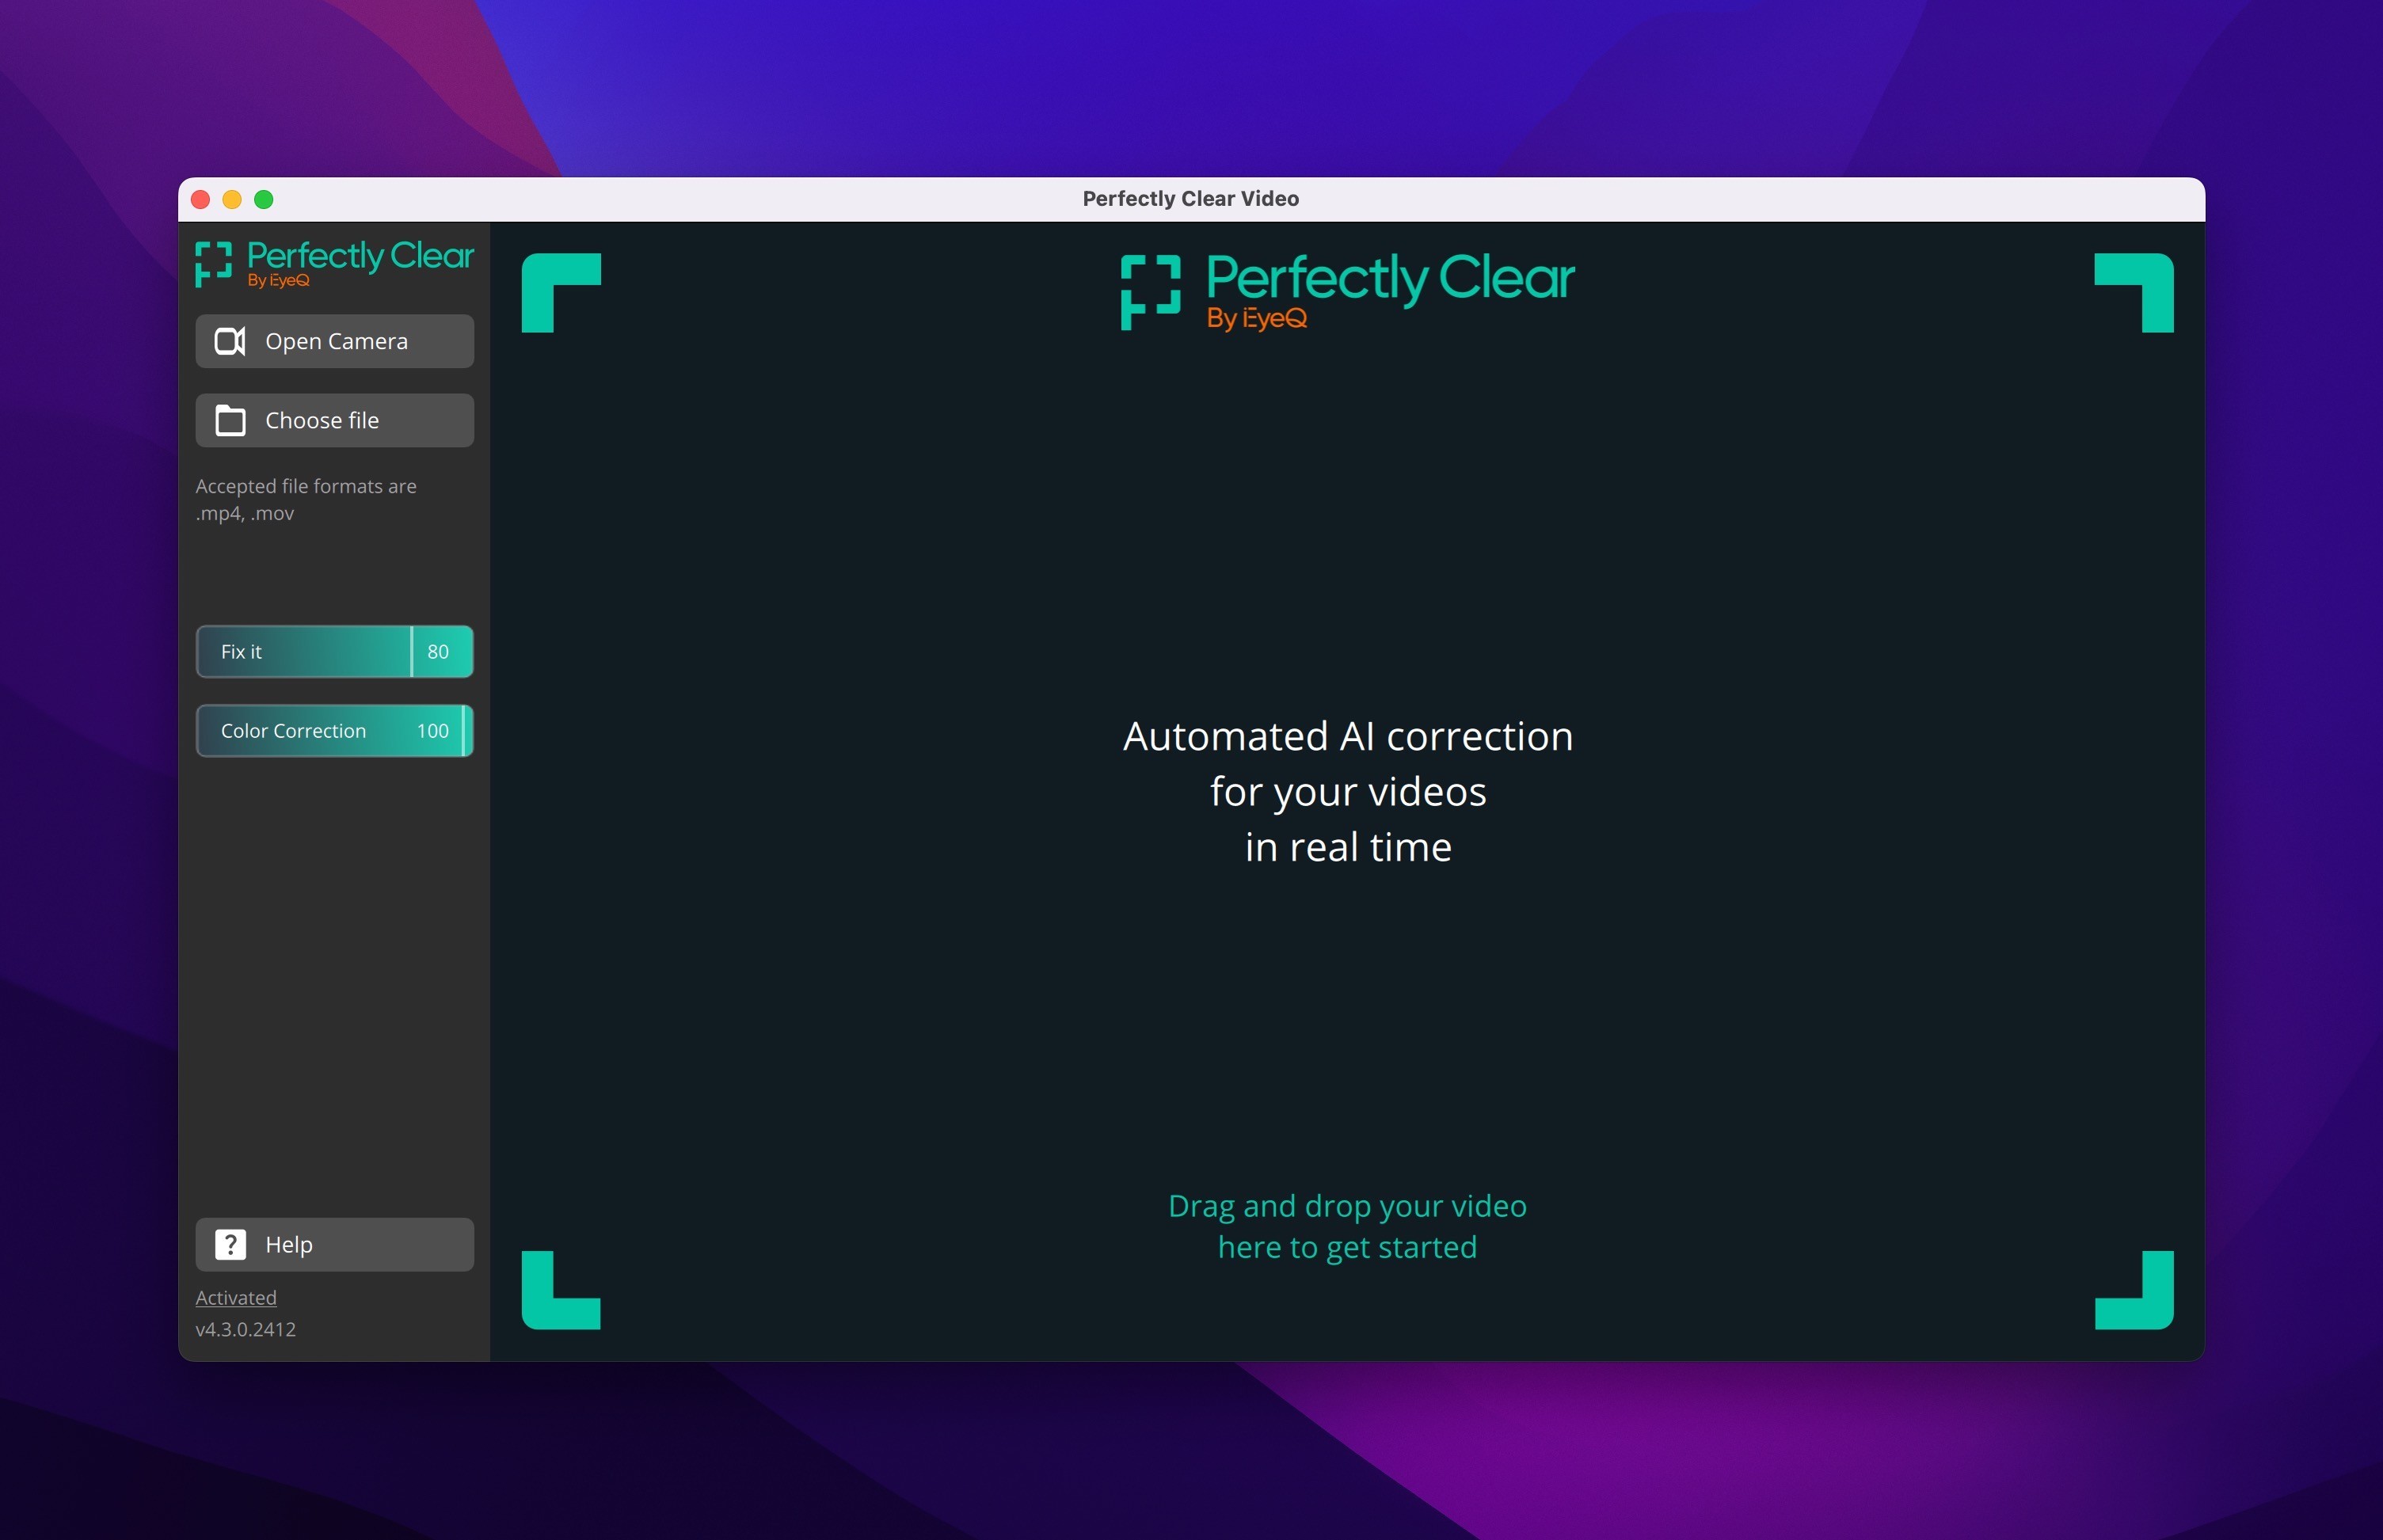Click the Activated license link
2383x1540 pixels.
236,1298
